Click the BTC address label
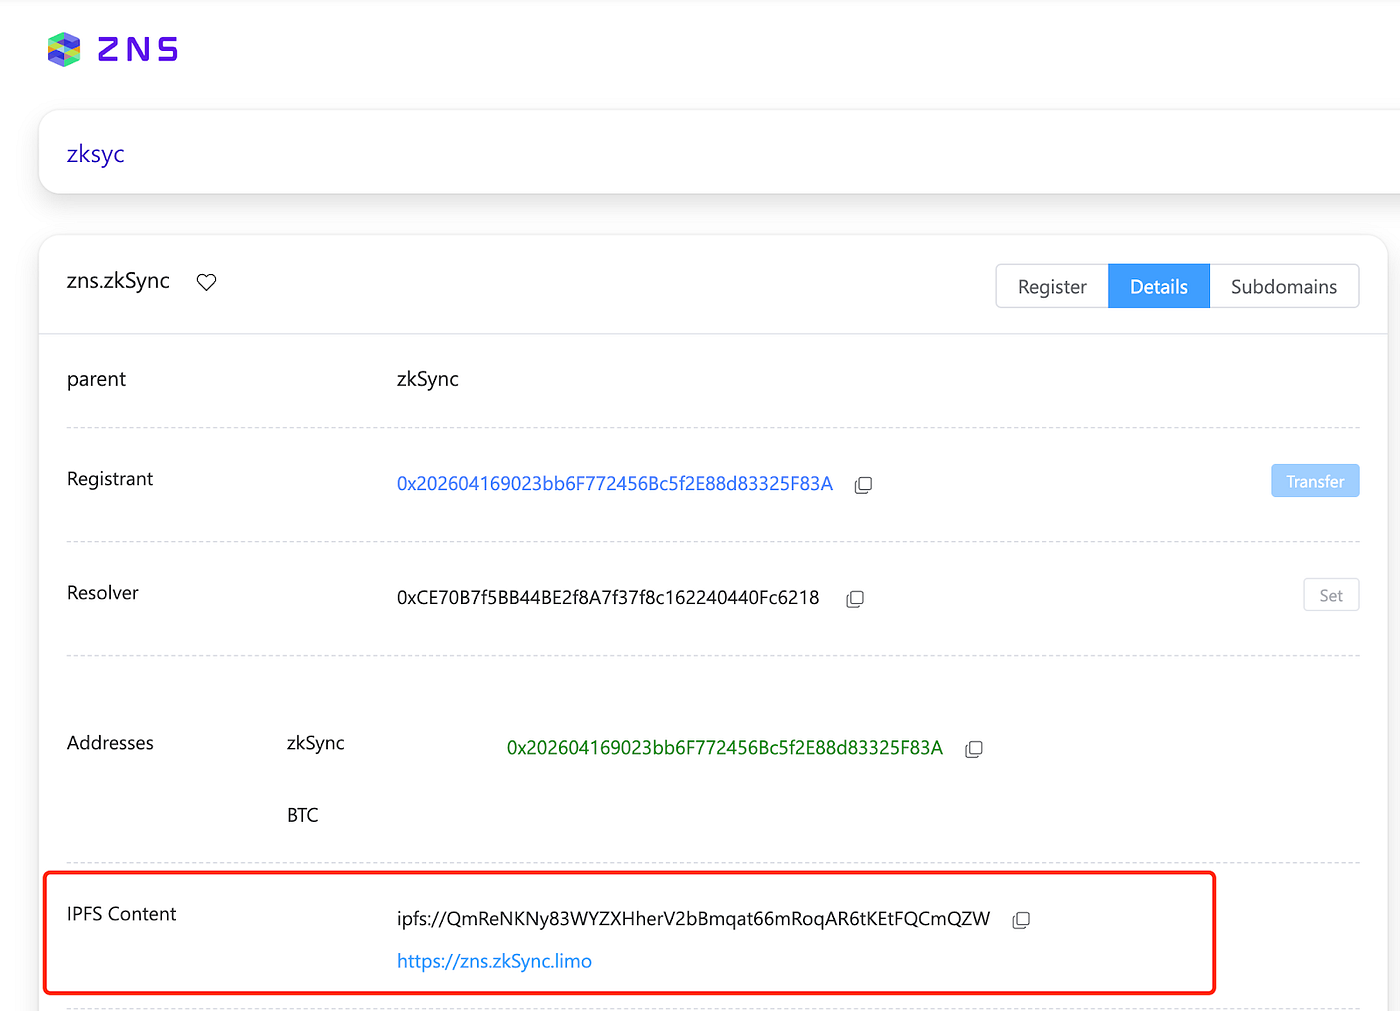This screenshot has height=1011, width=1400. [303, 815]
